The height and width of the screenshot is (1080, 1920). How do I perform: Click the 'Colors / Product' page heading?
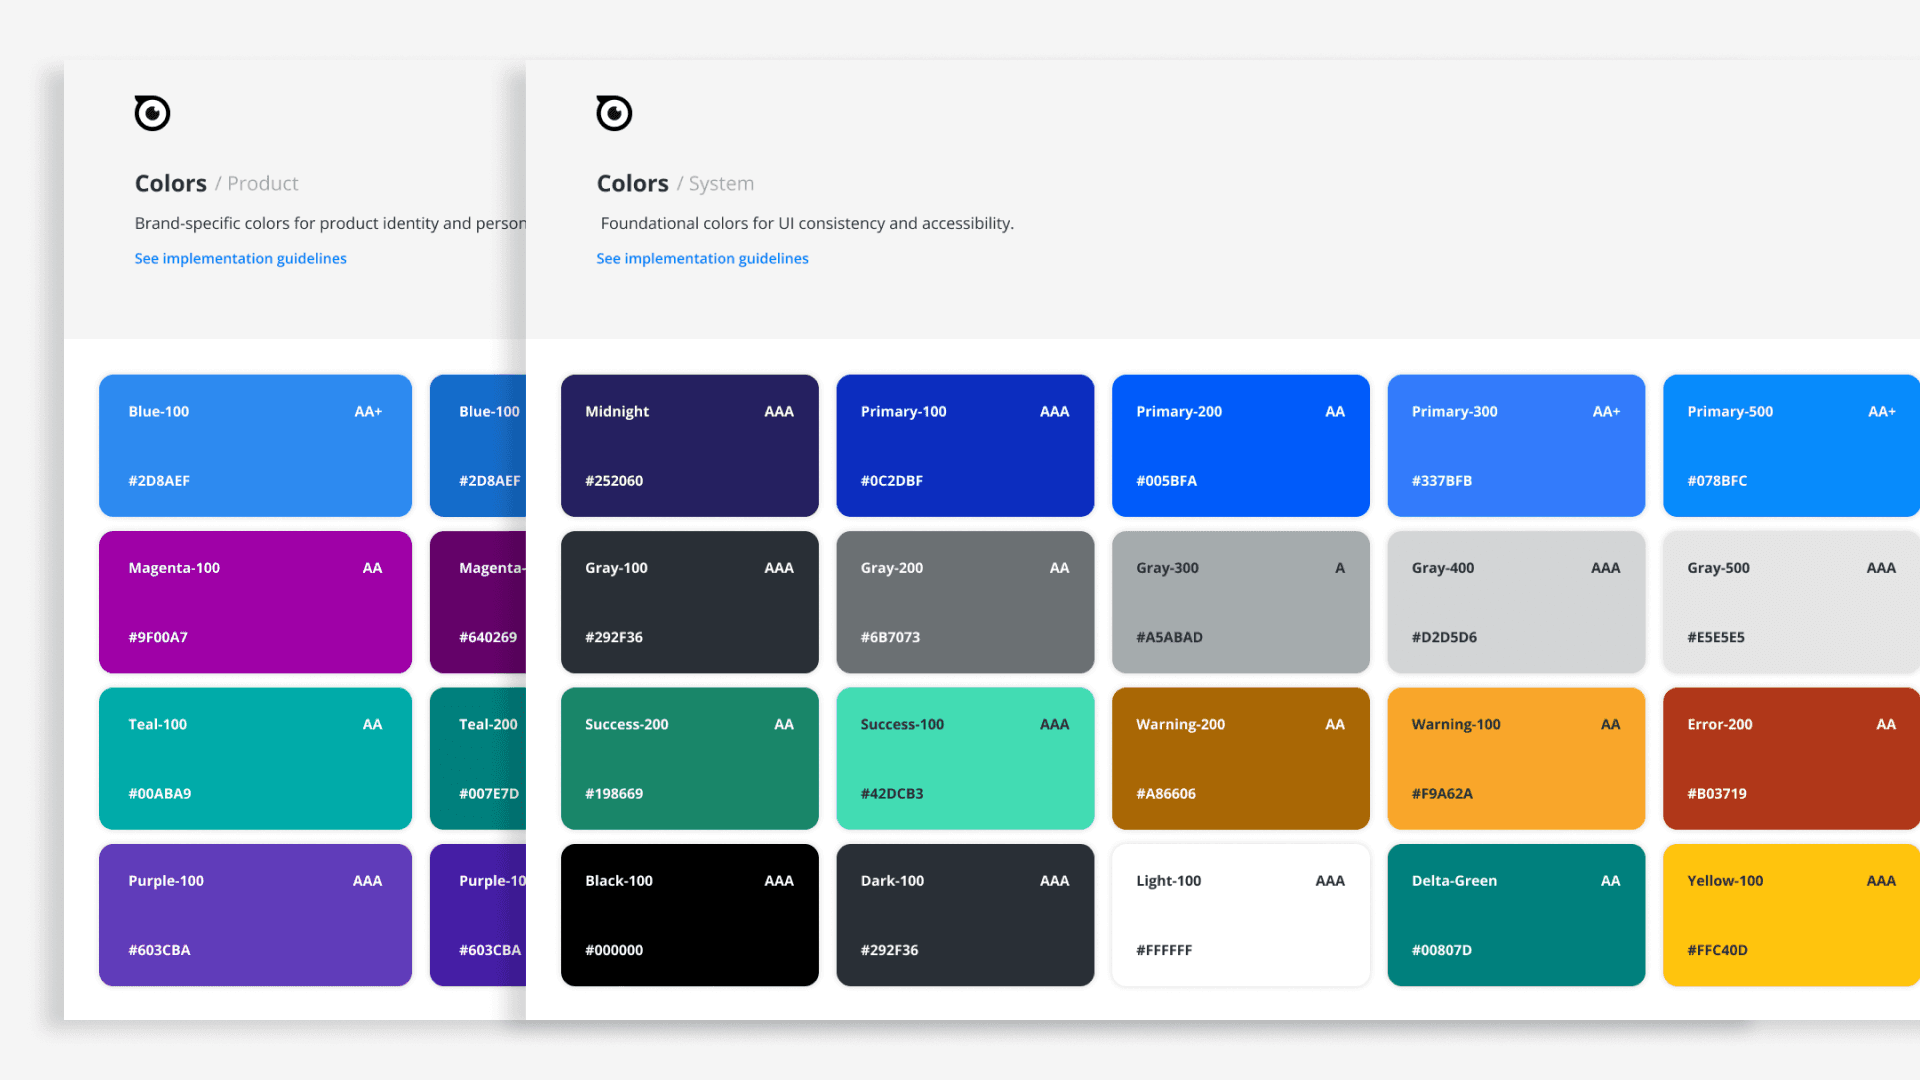point(217,184)
